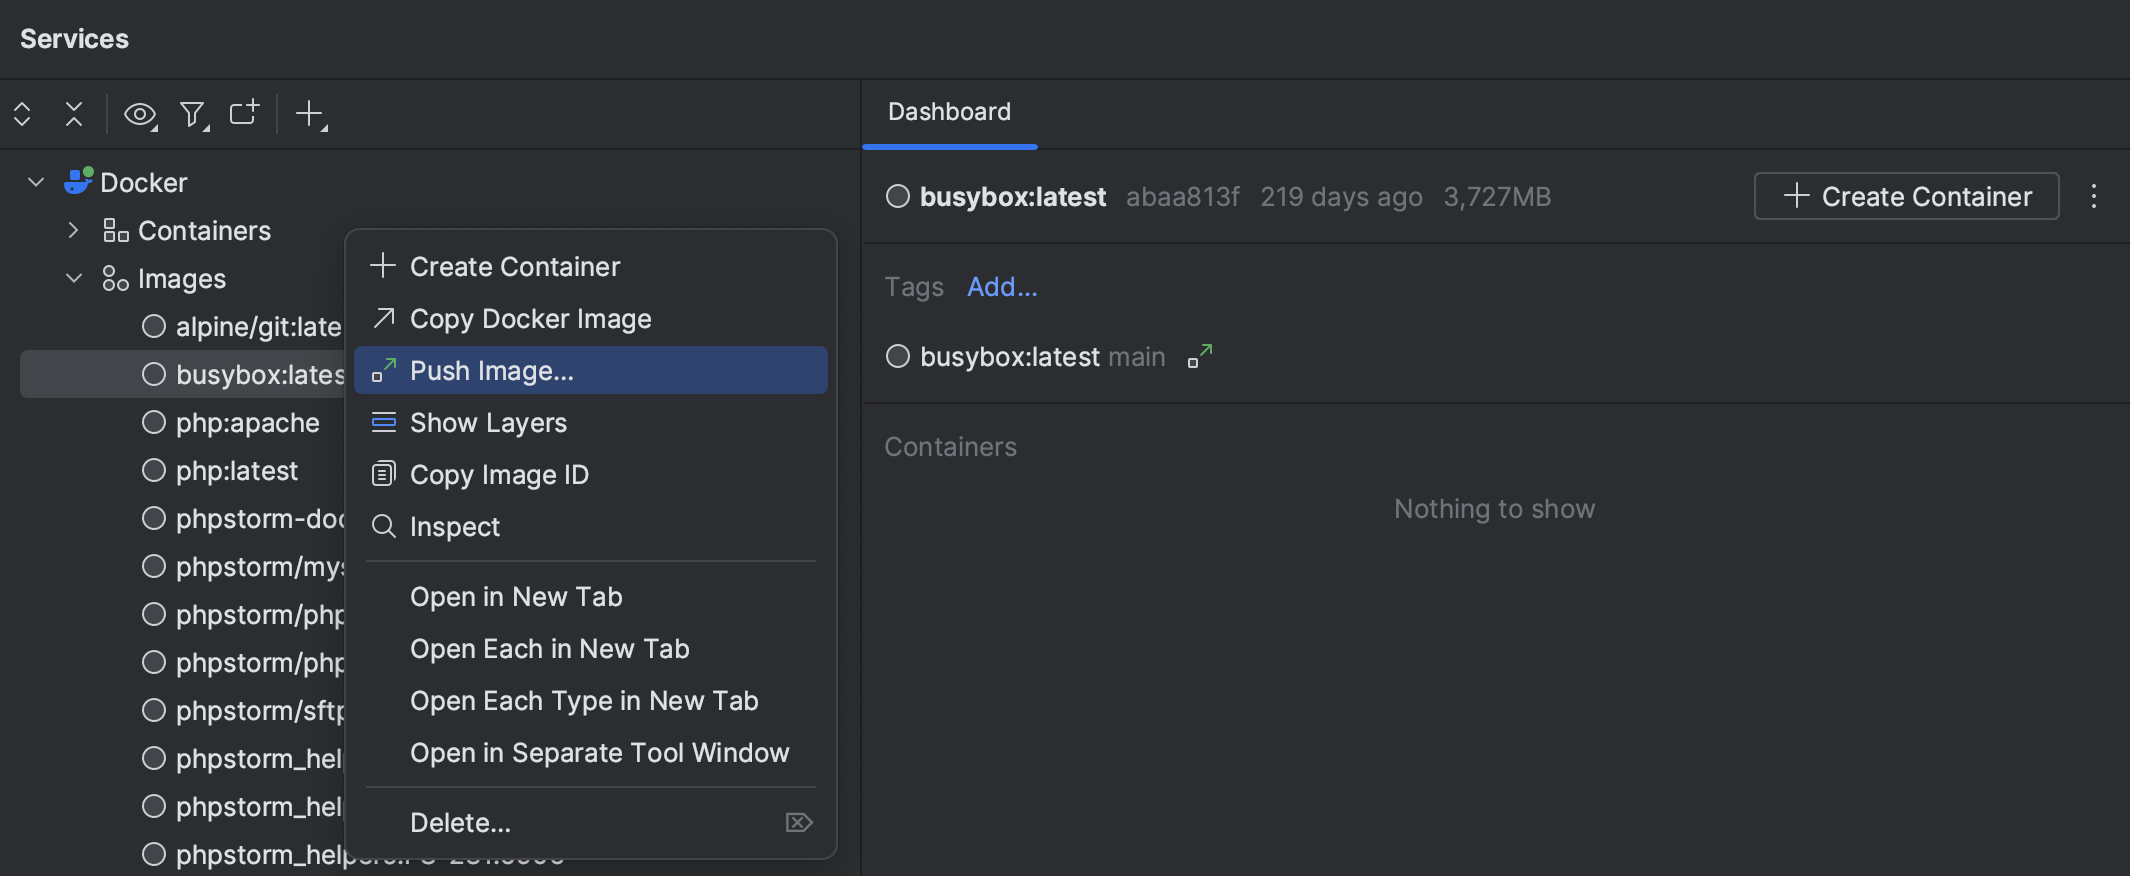Choose Copy Image ID menu entry
The image size is (2130, 876).
[x=591, y=474]
